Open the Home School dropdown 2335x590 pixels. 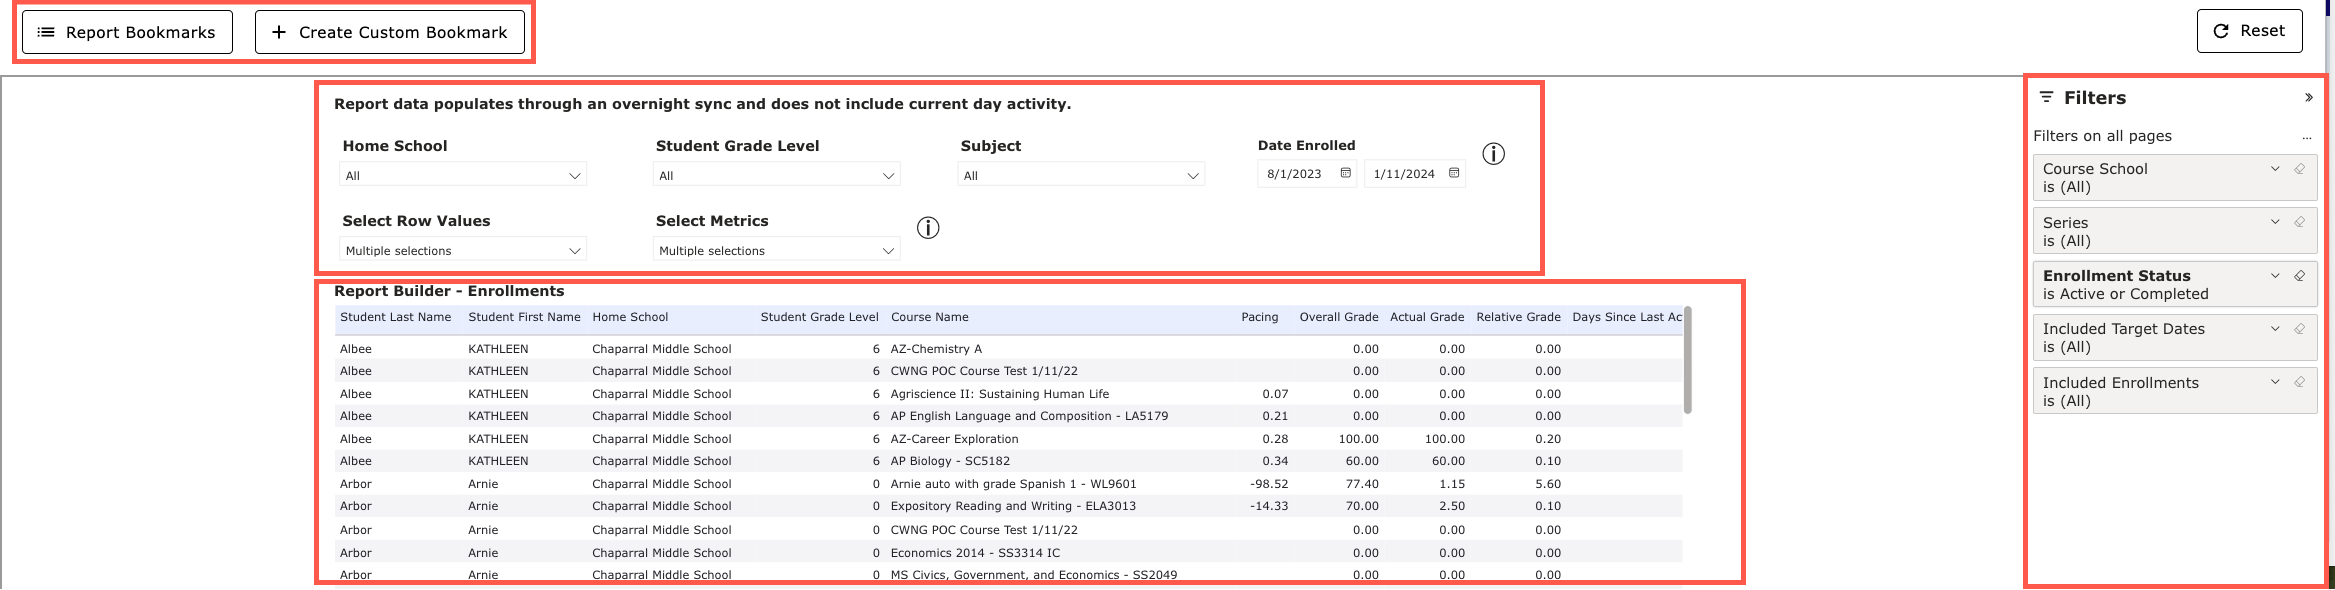click(x=463, y=175)
